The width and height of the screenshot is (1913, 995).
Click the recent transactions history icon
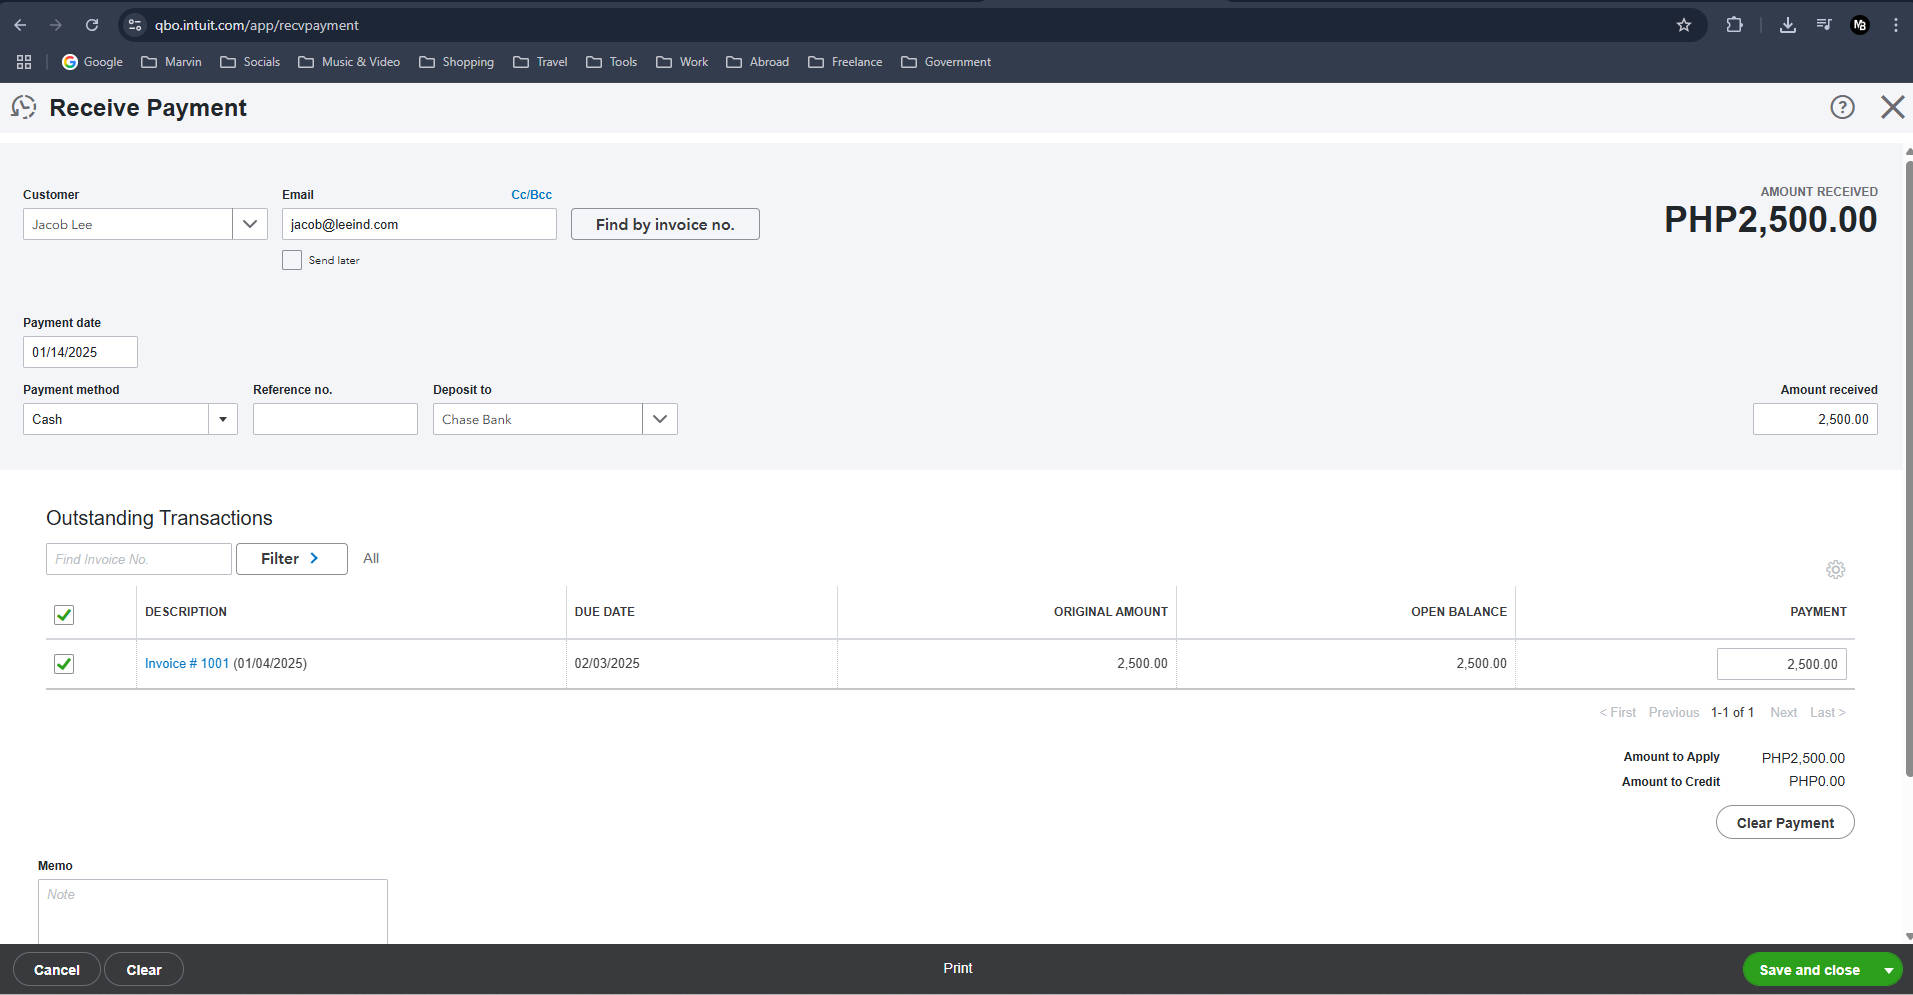[23, 107]
